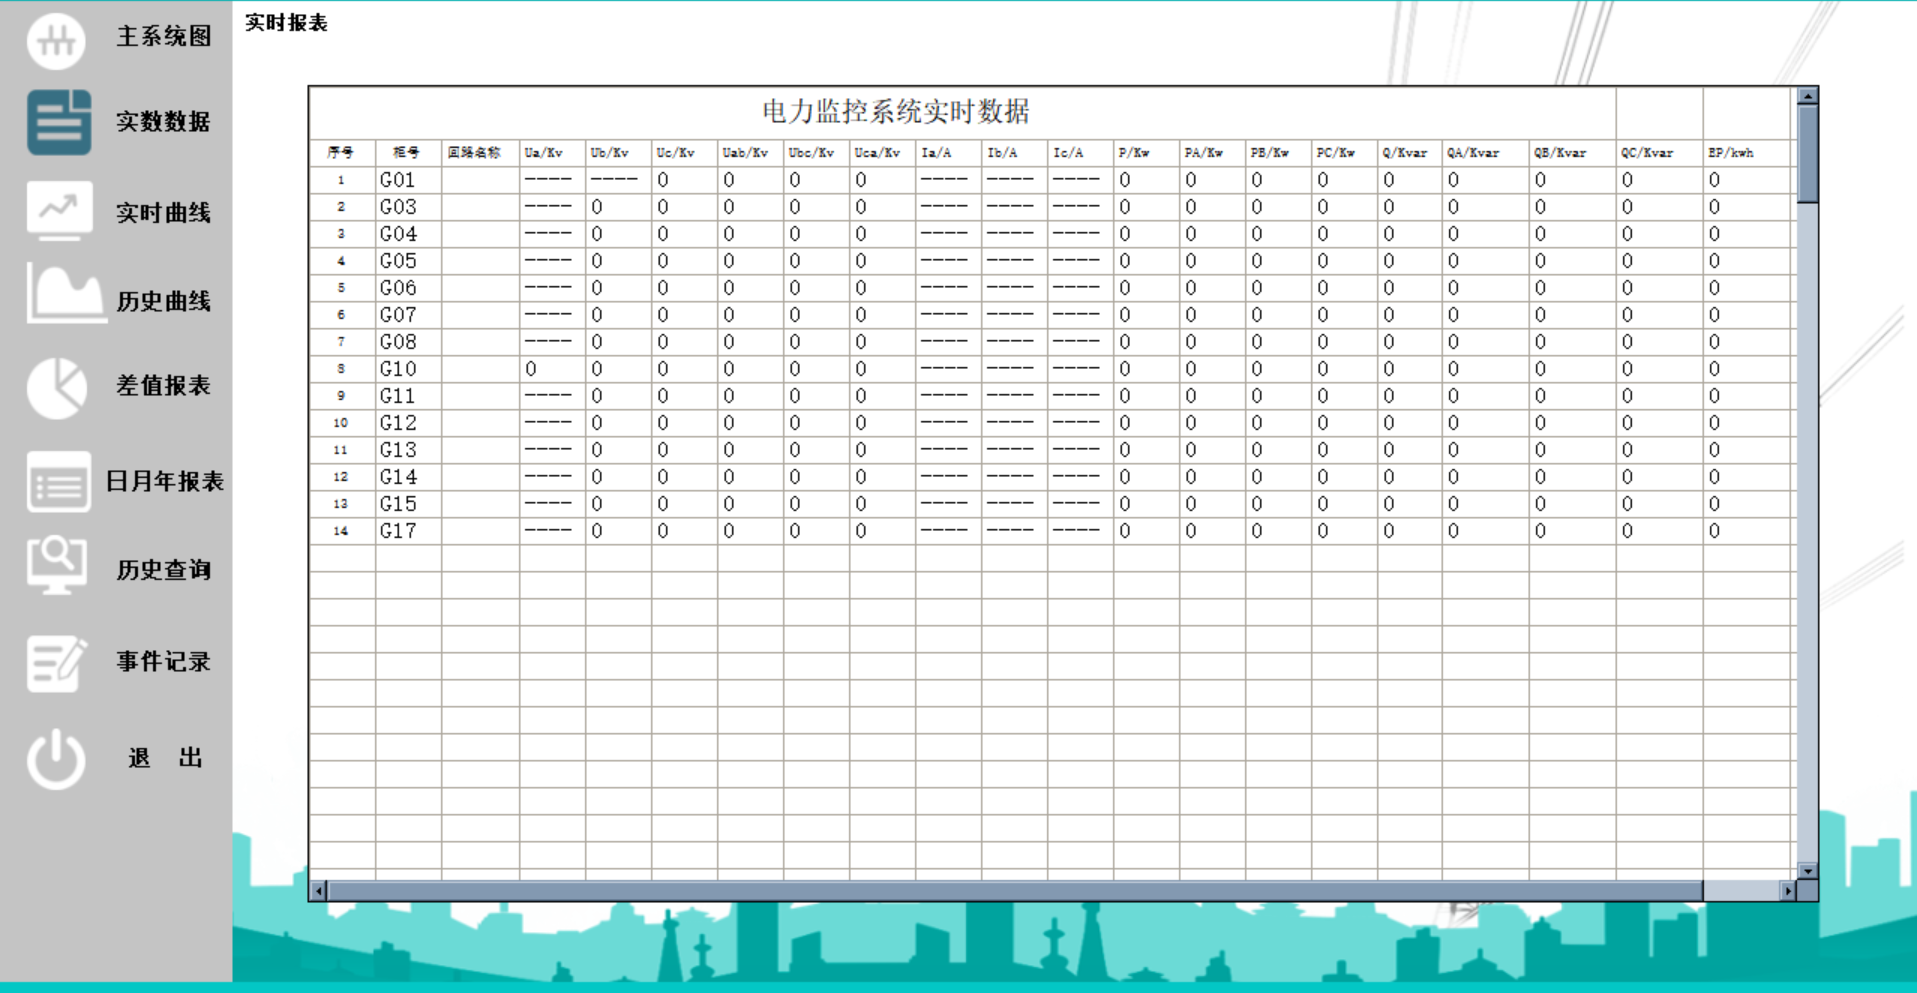
Task: Select the 差值报表 pie-chart icon
Action: click(57, 386)
